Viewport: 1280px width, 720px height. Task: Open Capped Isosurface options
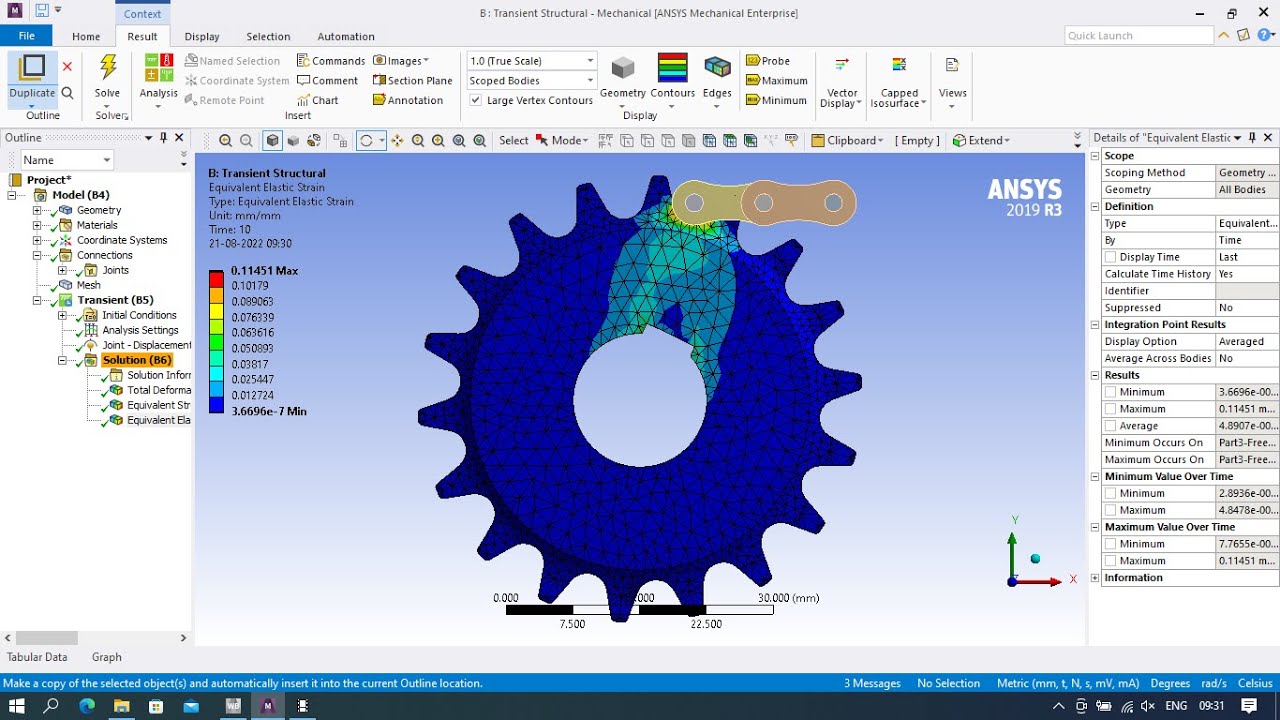point(899,82)
